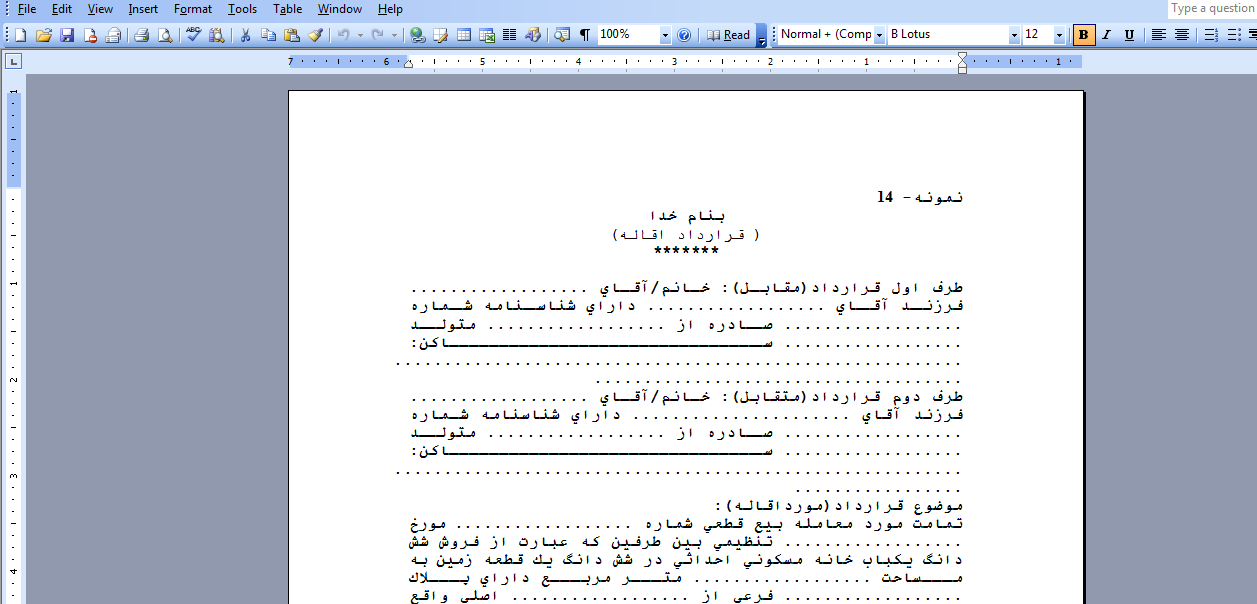Open the Format menu
The height and width of the screenshot is (604, 1257).
pos(192,9)
